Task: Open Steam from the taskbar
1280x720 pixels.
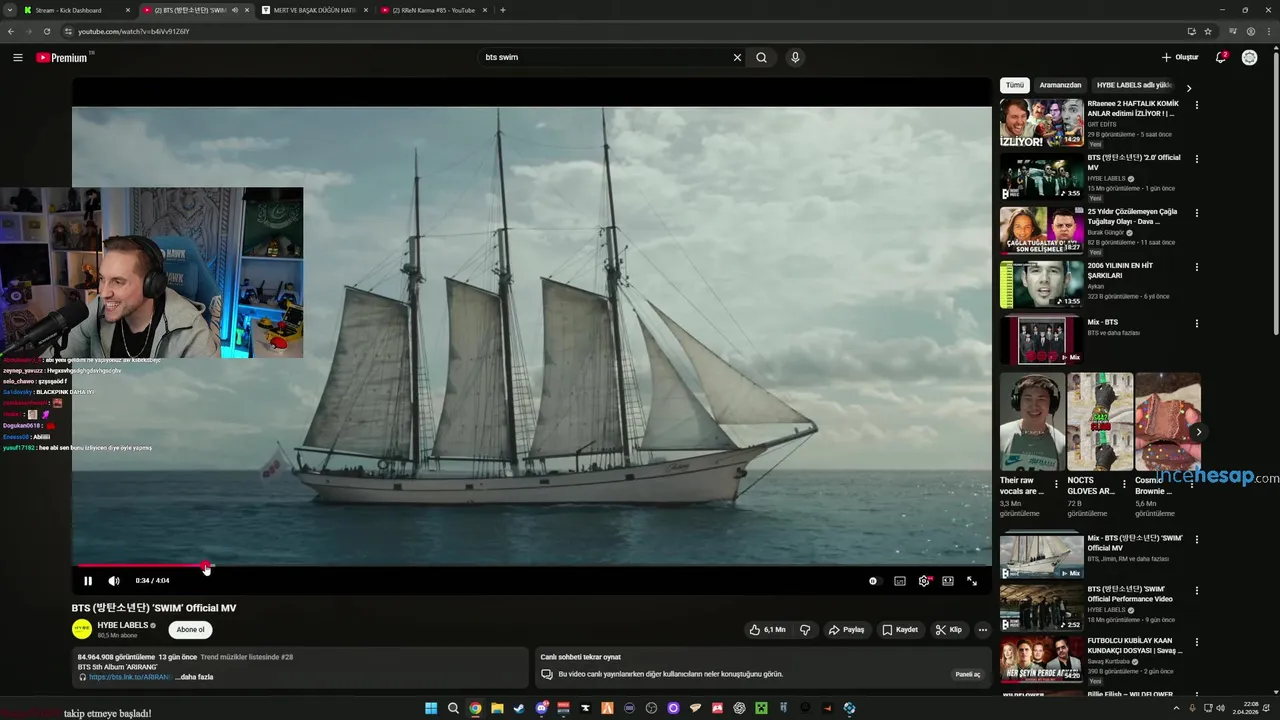Action: tap(519, 708)
